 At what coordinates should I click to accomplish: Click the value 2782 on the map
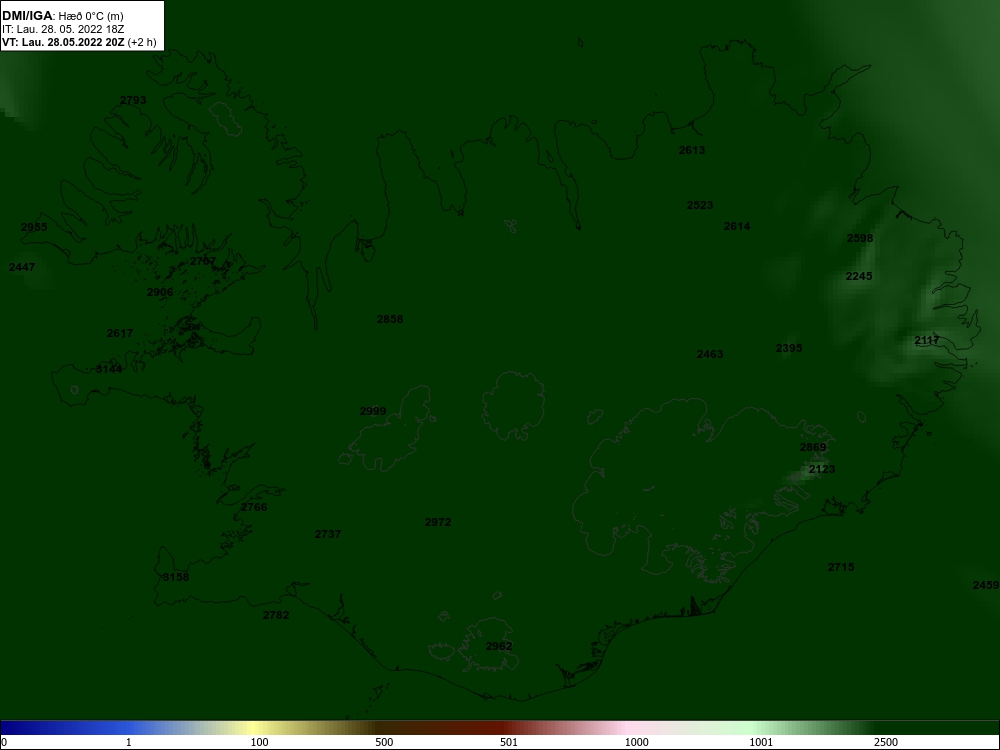pos(276,615)
